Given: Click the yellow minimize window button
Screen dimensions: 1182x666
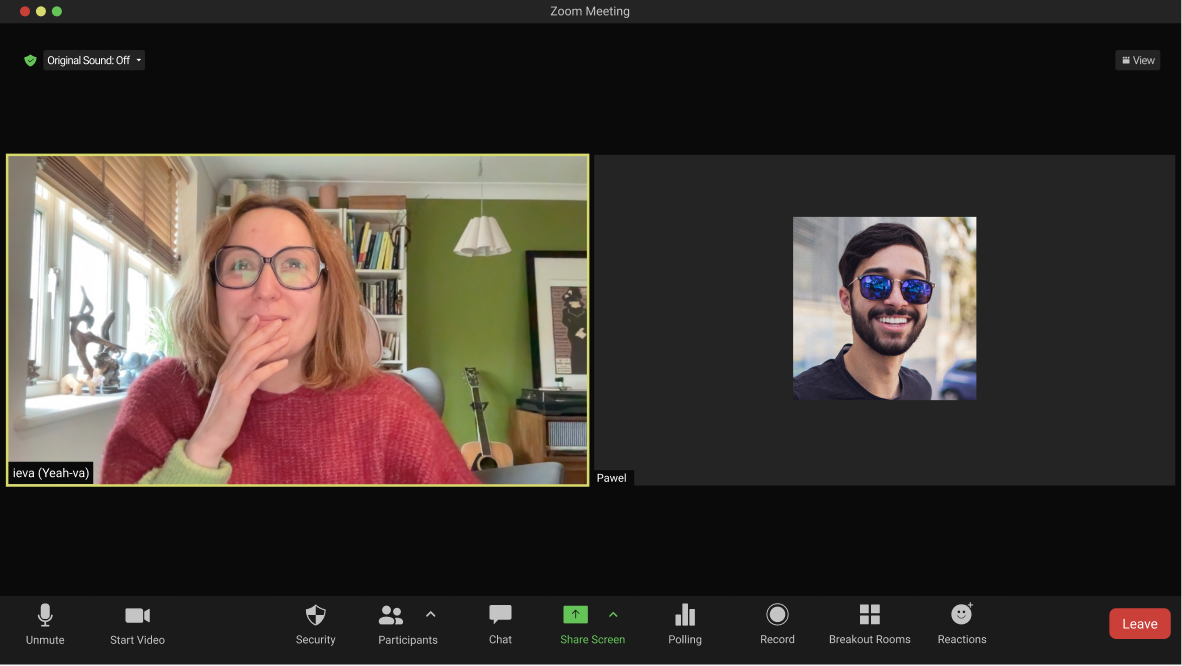Looking at the screenshot, I should [x=41, y=11].
